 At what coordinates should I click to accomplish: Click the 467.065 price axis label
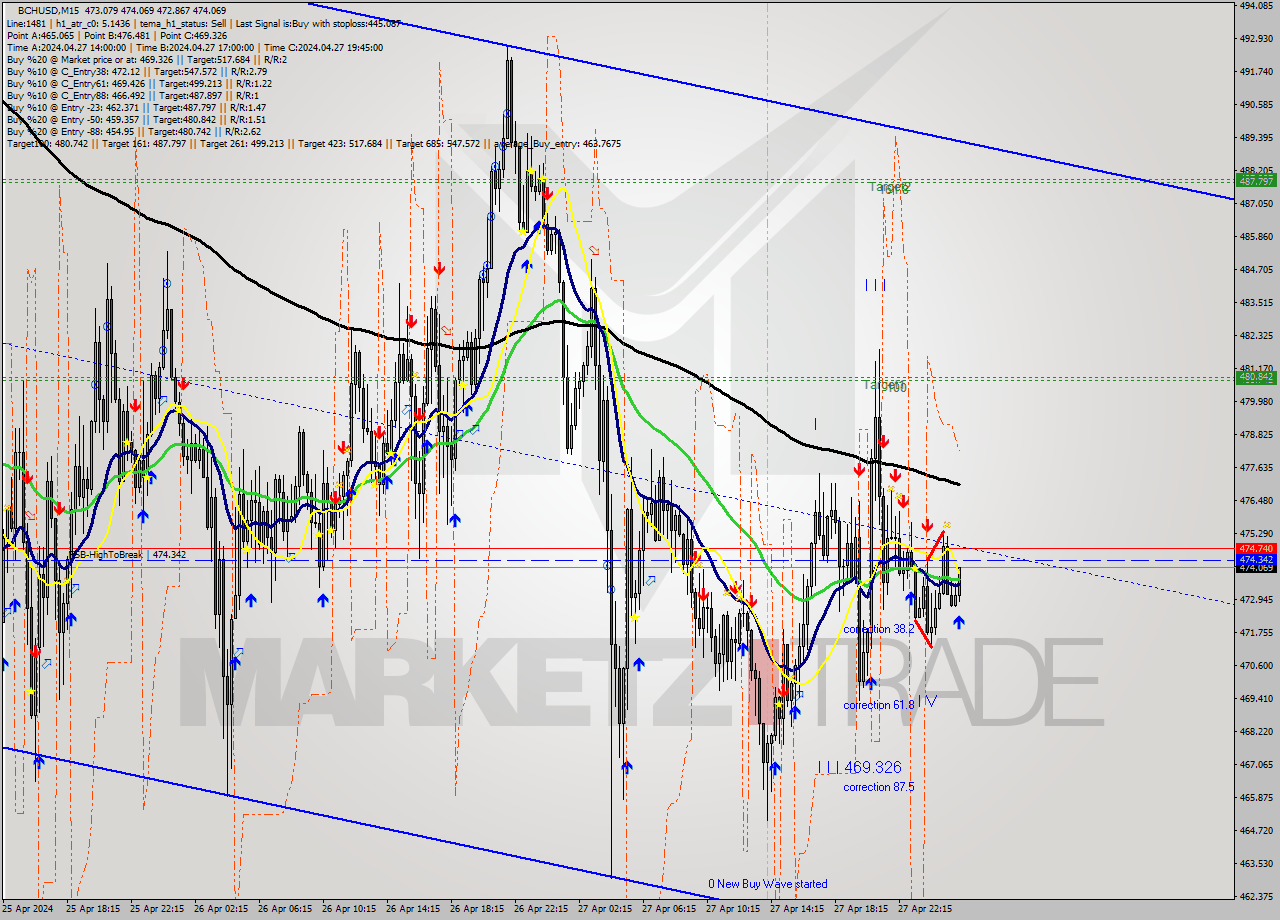pos(1256,765)
